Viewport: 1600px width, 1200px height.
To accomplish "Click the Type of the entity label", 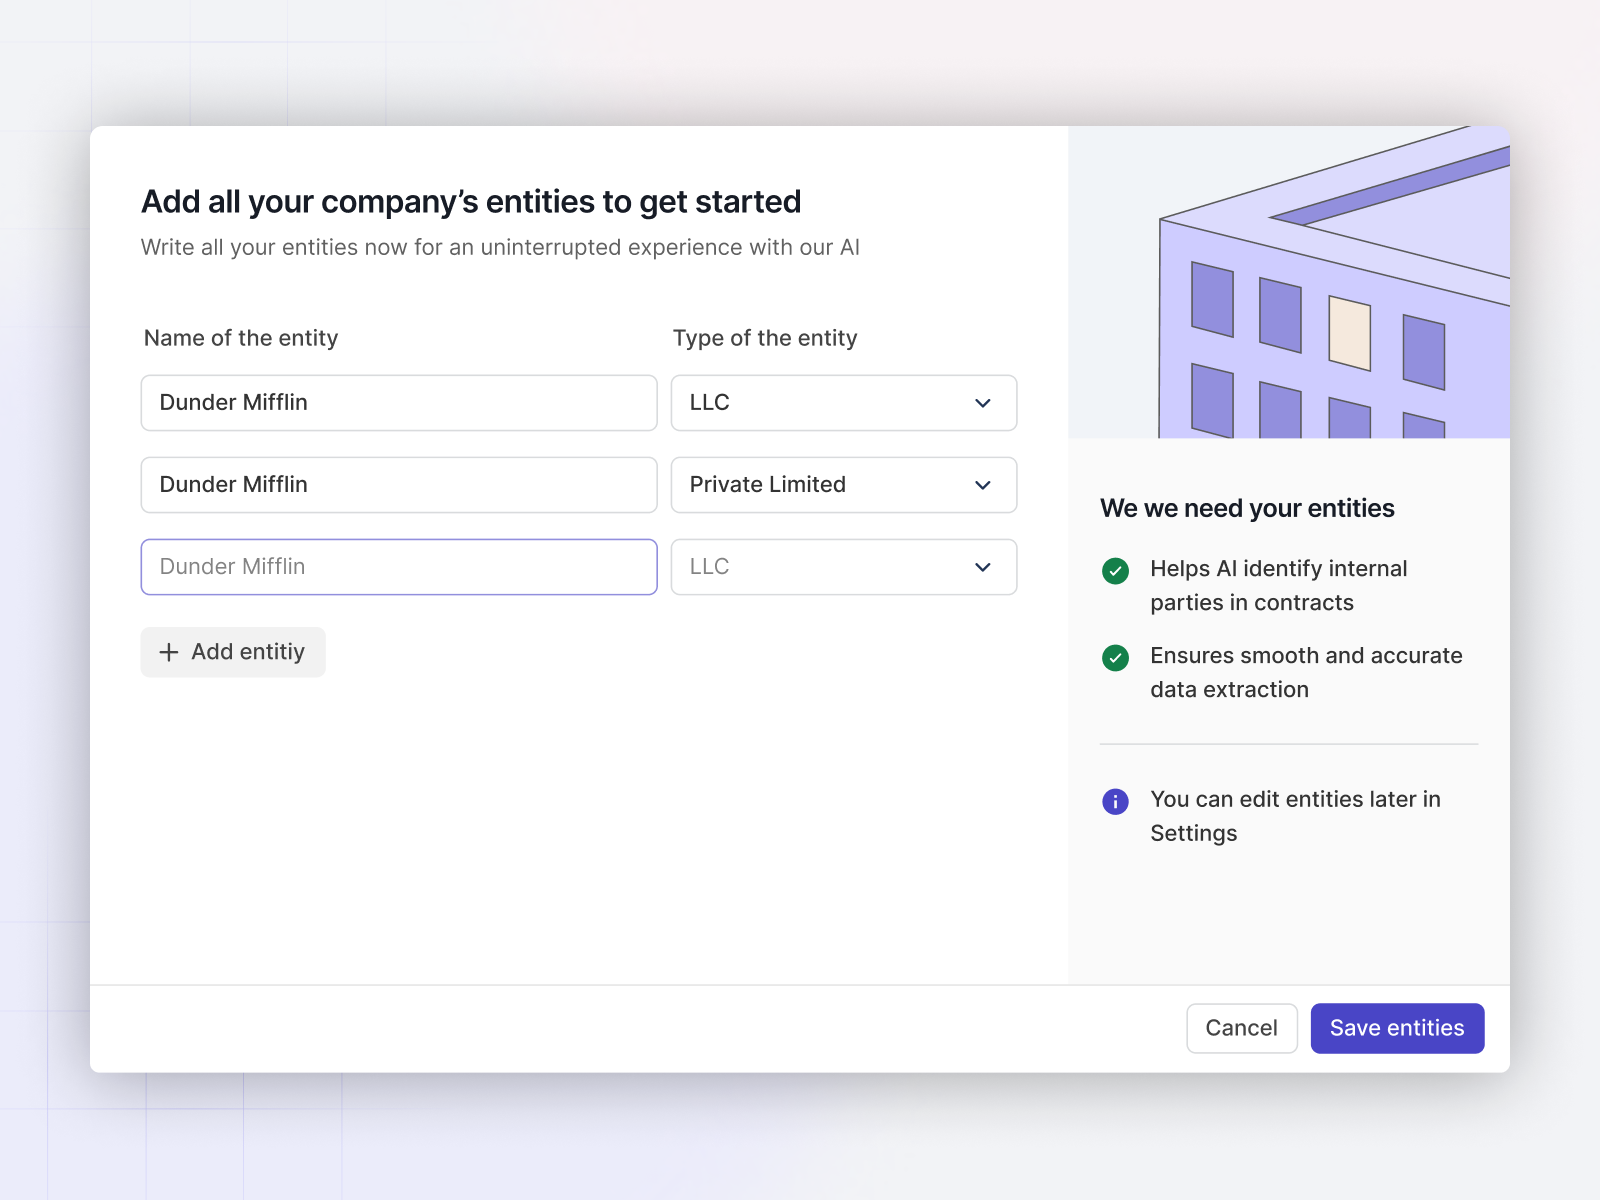I will click(765, 338).
